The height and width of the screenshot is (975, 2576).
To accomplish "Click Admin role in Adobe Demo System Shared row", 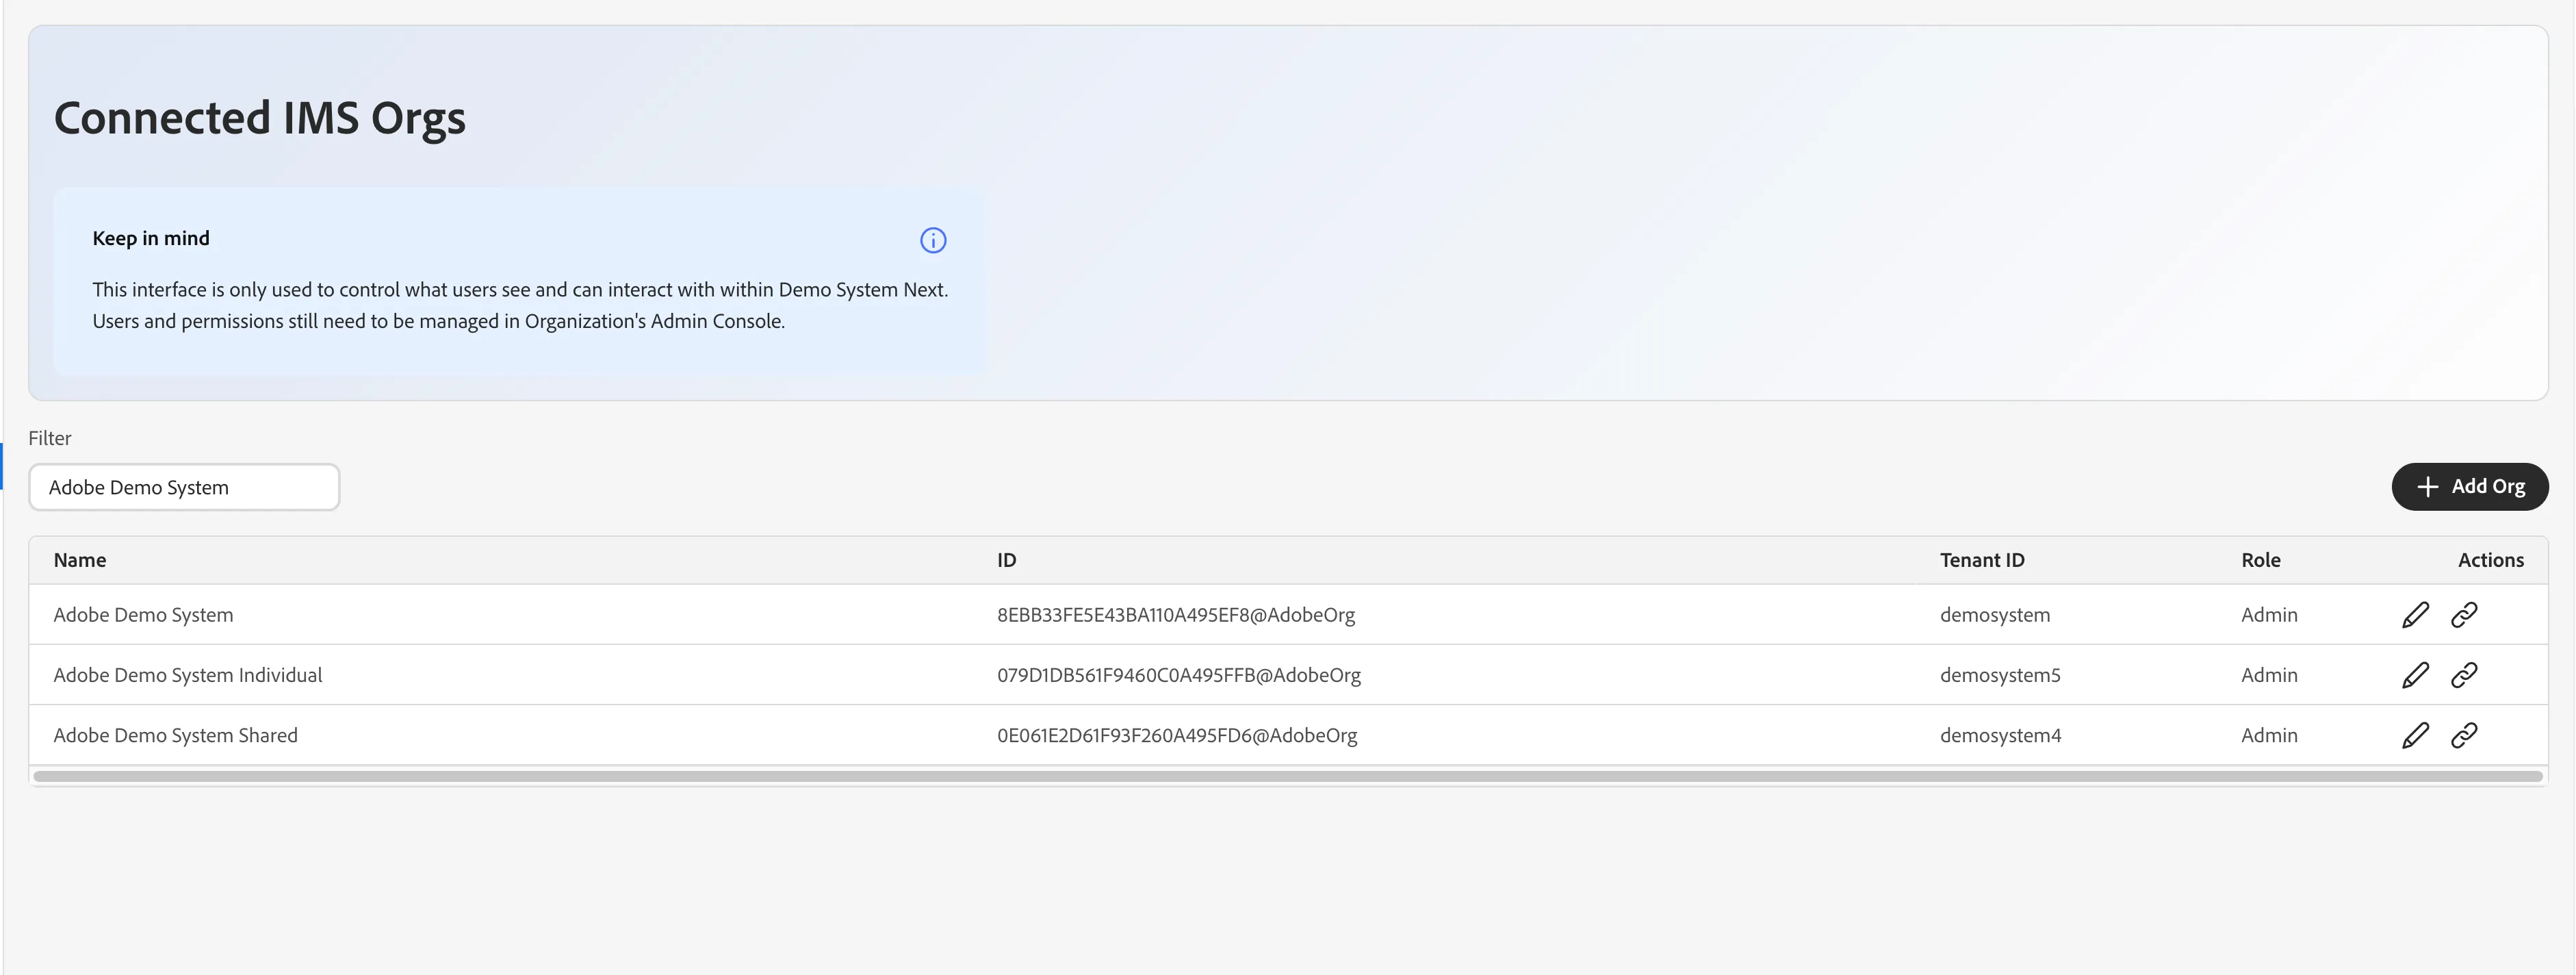I will click(2268, 735).
